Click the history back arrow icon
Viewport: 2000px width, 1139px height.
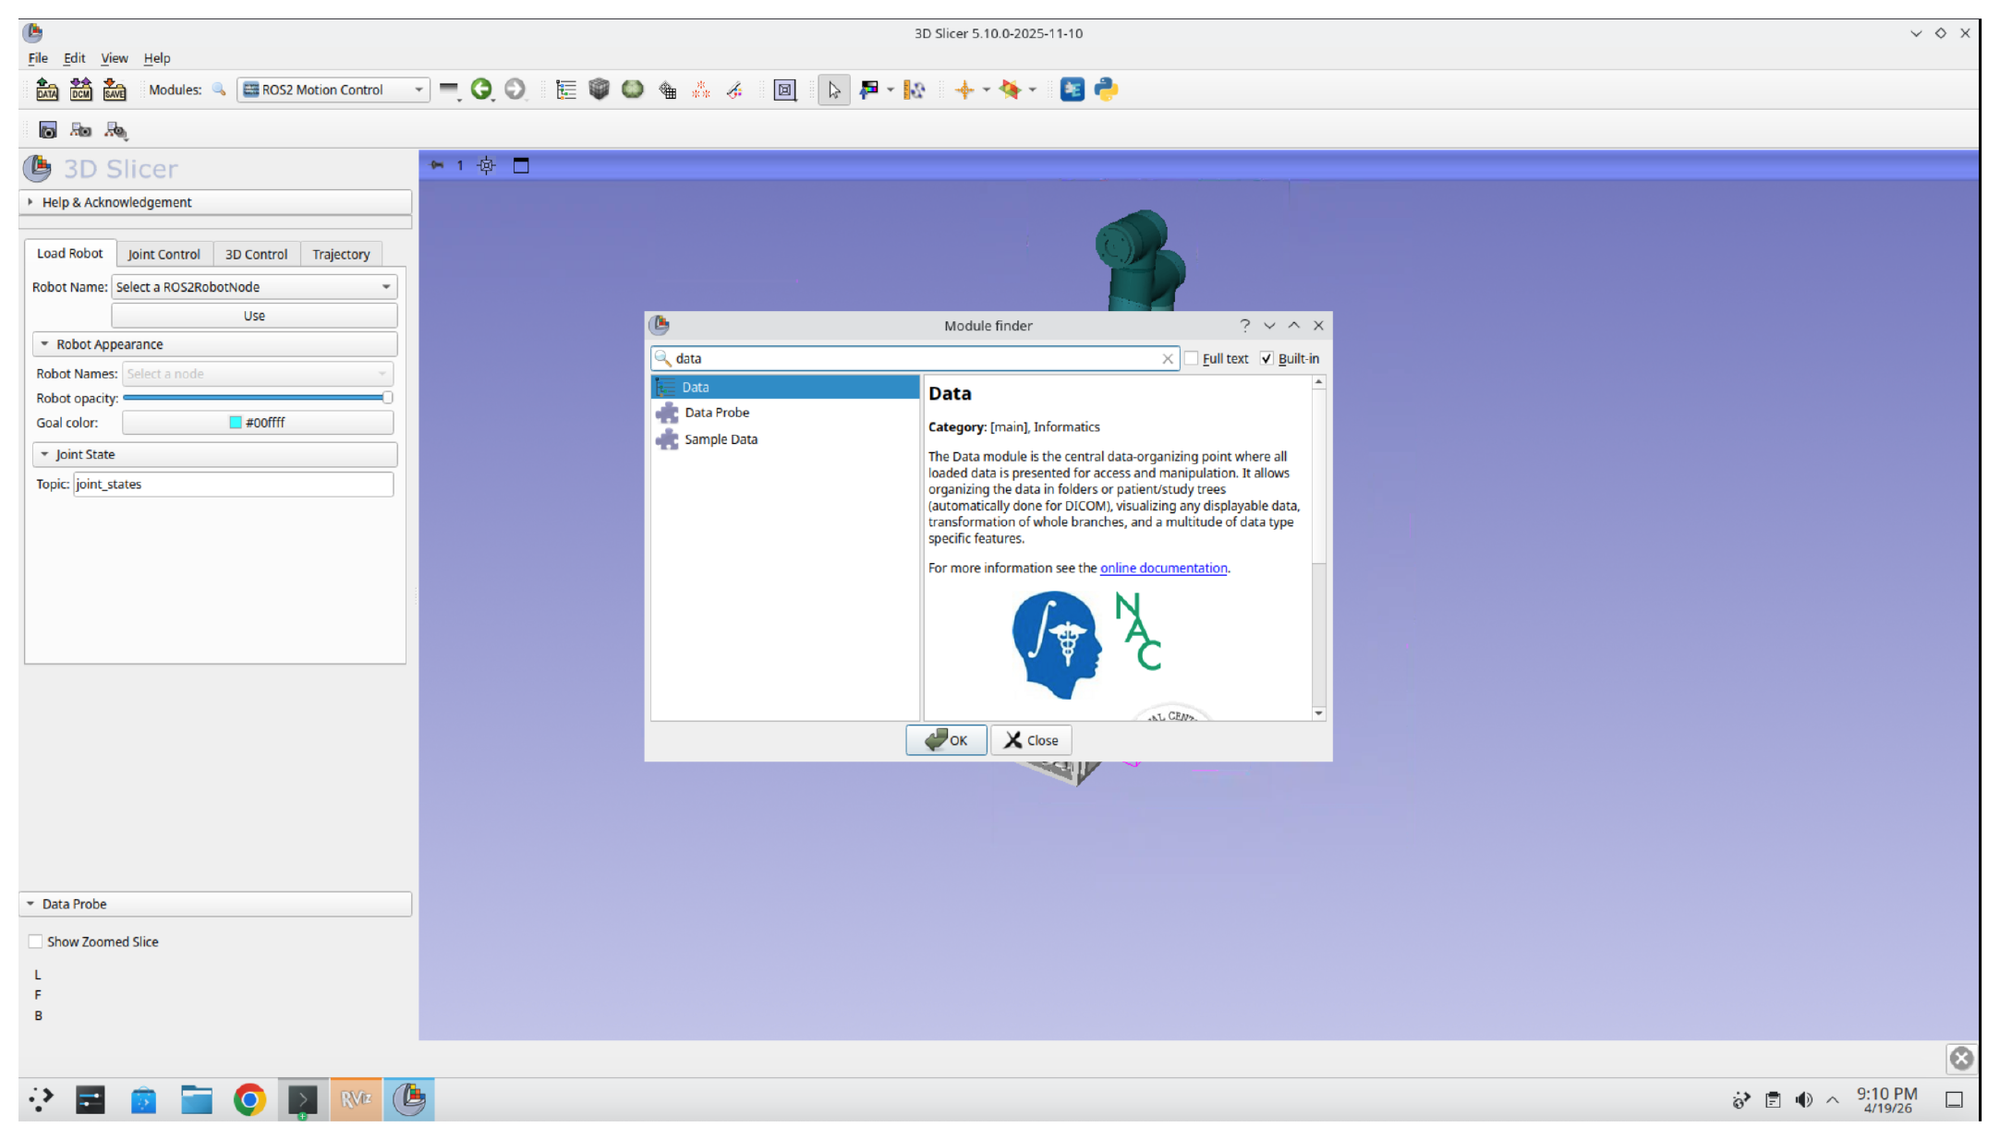482,89
